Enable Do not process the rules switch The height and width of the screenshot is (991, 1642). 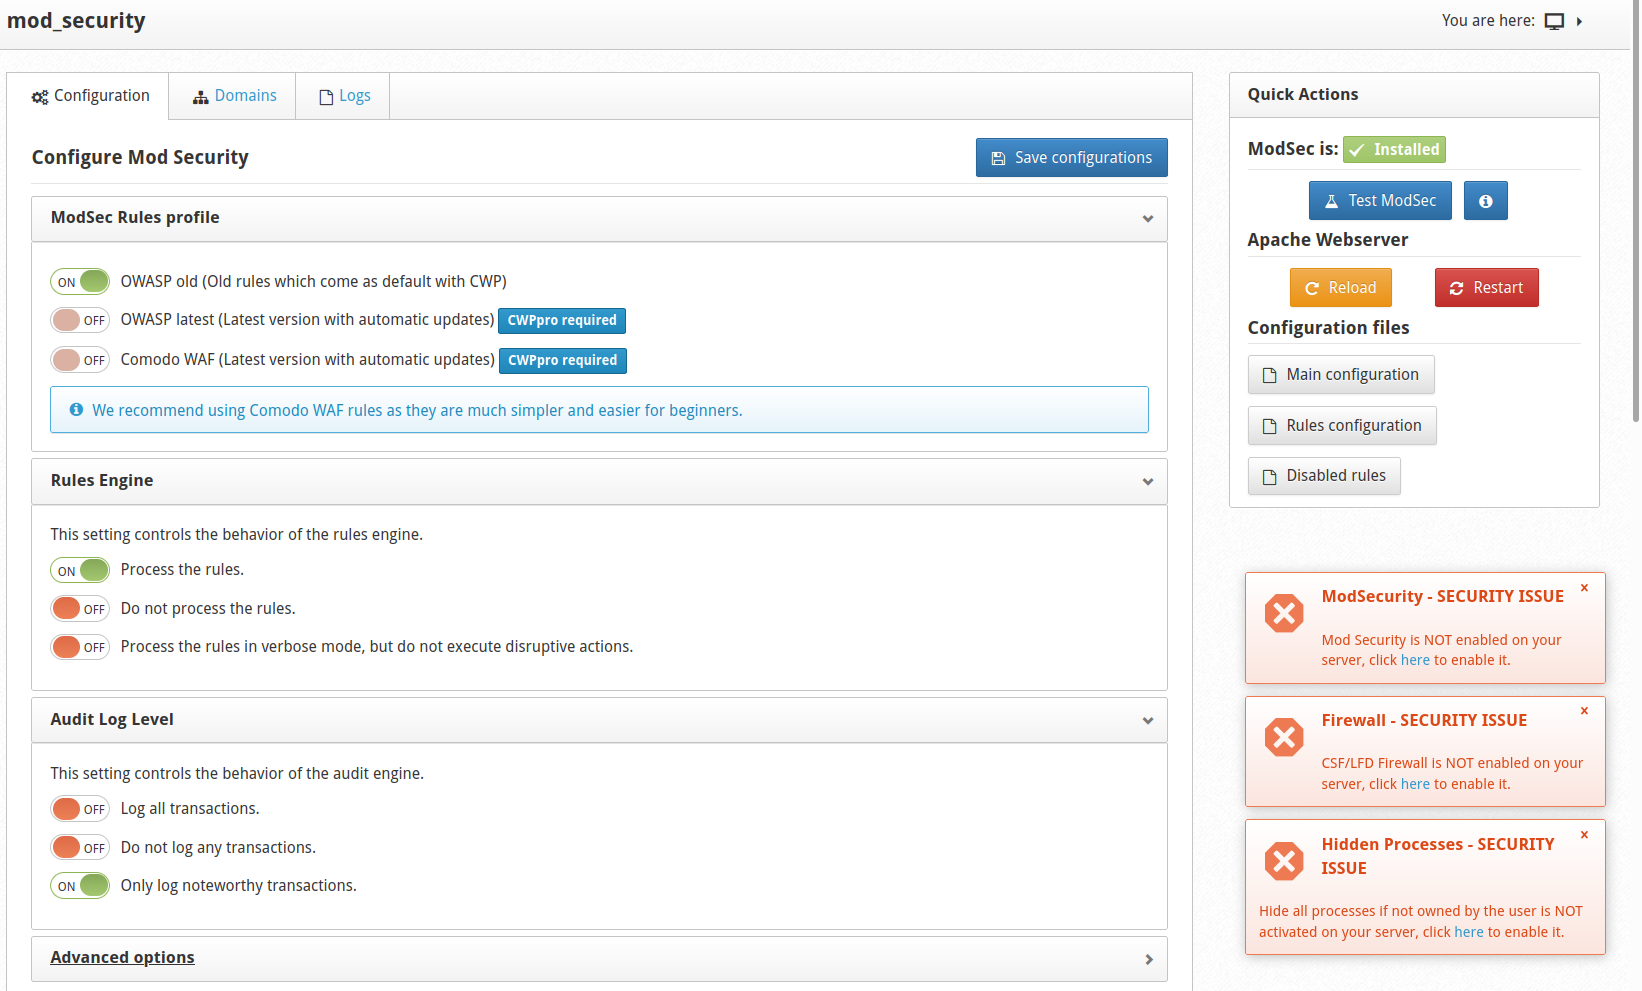coord(80,609)
